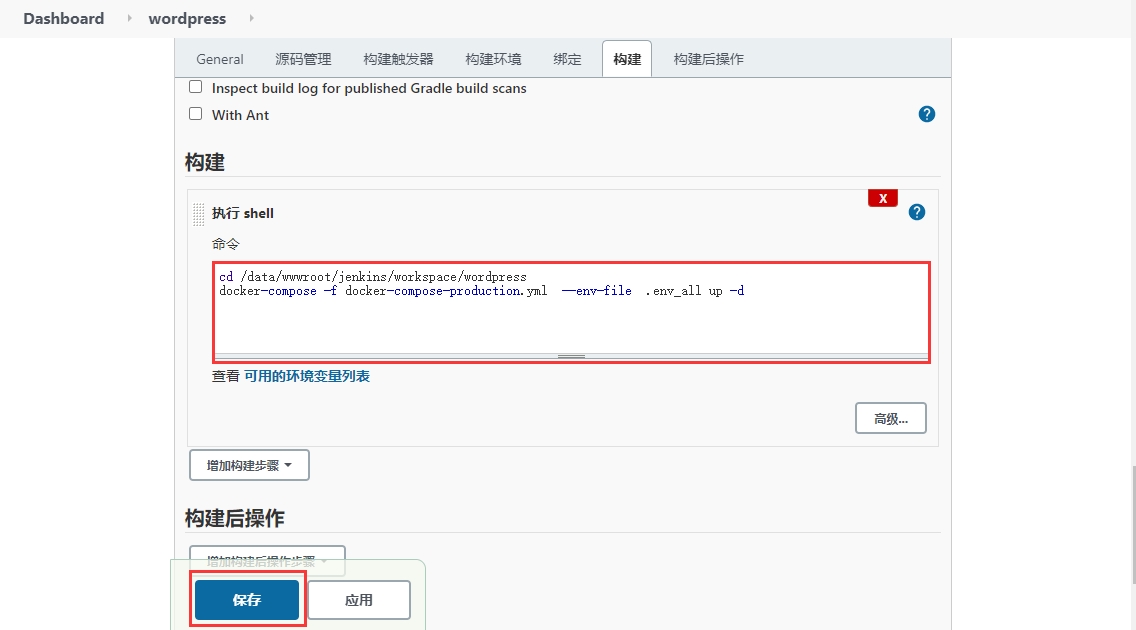This screenshot has height=630, width=1136.
Task: Enable Inspect build log for Gradle scans
Action: [x=196, y=88]
